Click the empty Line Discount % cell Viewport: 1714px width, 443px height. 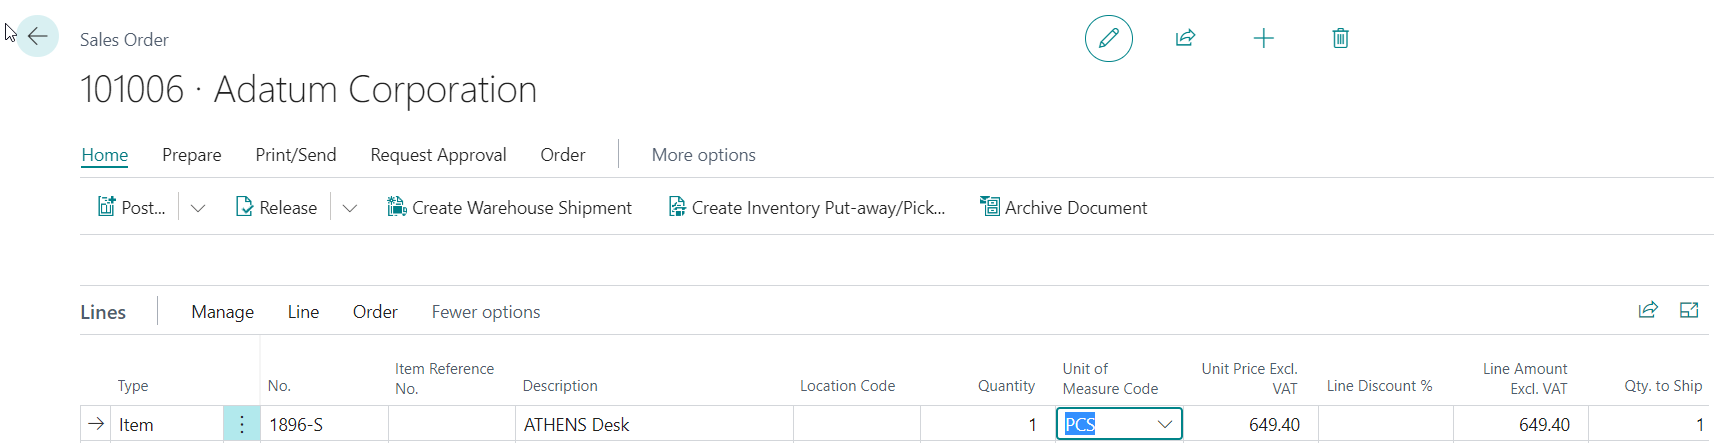(1386, 424)
